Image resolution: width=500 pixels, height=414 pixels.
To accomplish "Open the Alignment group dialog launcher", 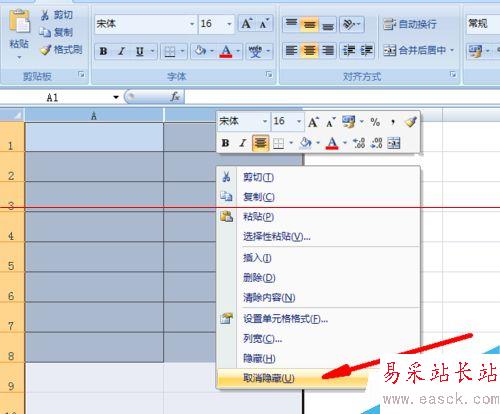I will coord(453,74).
